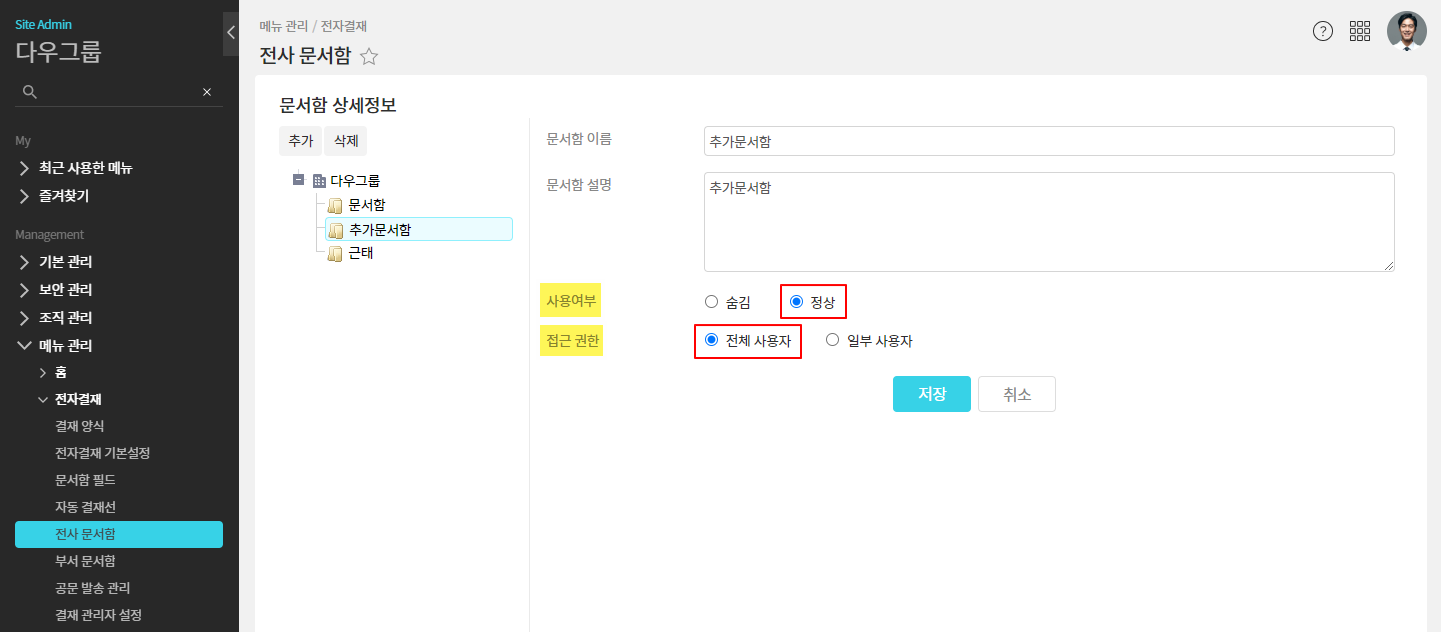Click the 문서함 folder icon in tree
The image size is (1441, 632).
tap(336, 206)
